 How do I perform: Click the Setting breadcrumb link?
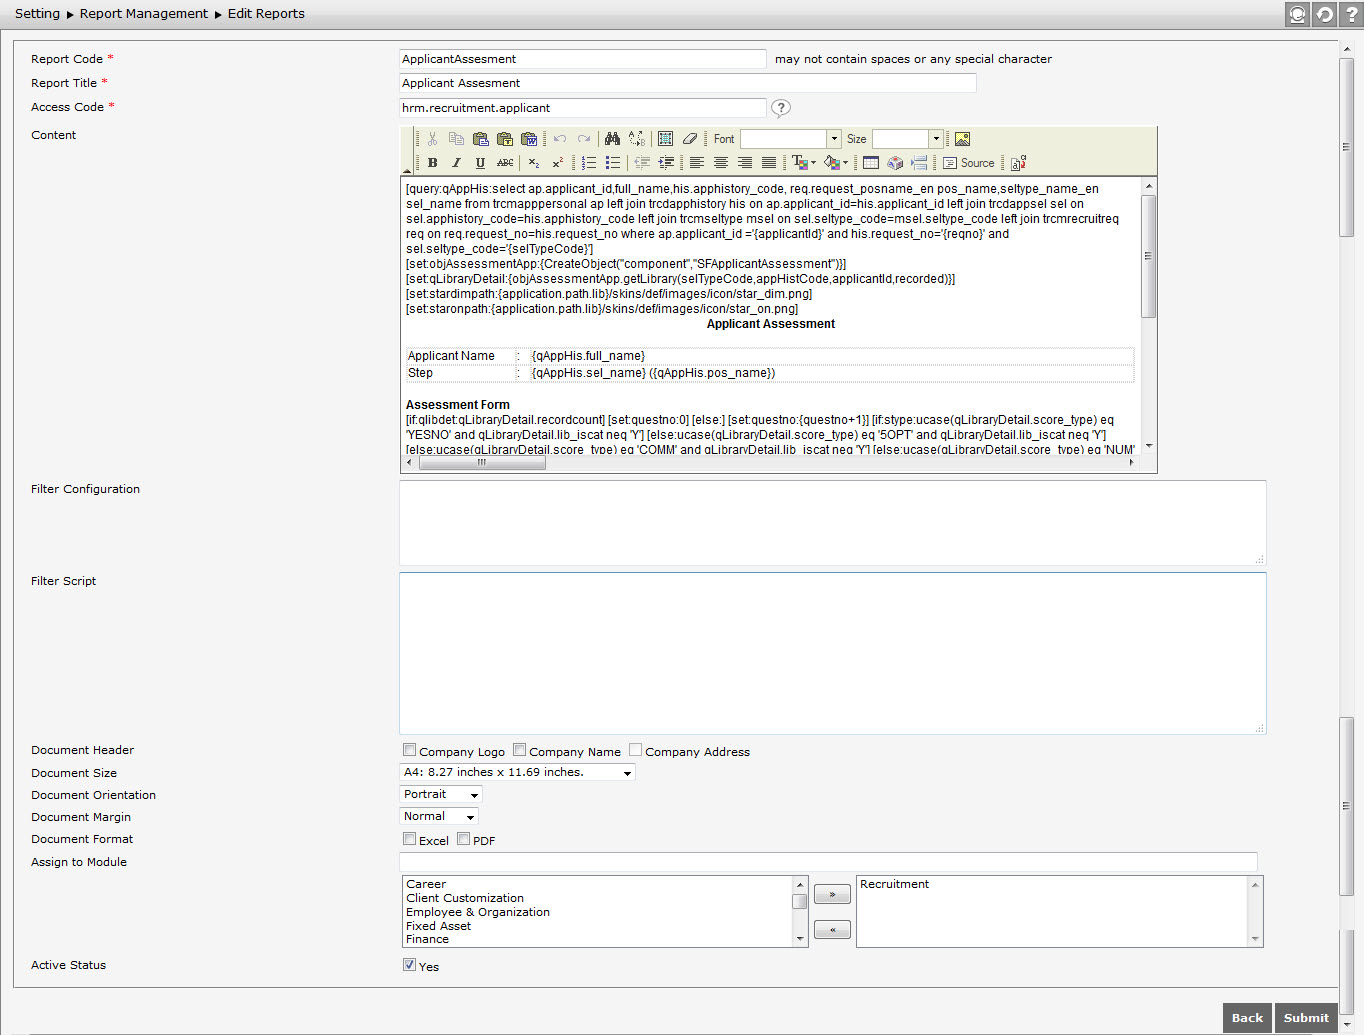pos(37,13)
